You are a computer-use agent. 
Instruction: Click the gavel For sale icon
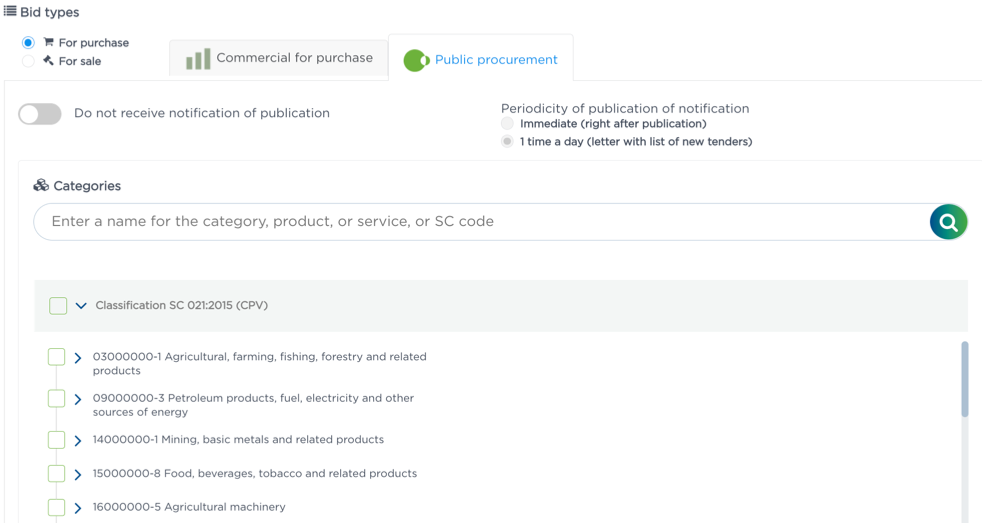click(x=48, y=61)
